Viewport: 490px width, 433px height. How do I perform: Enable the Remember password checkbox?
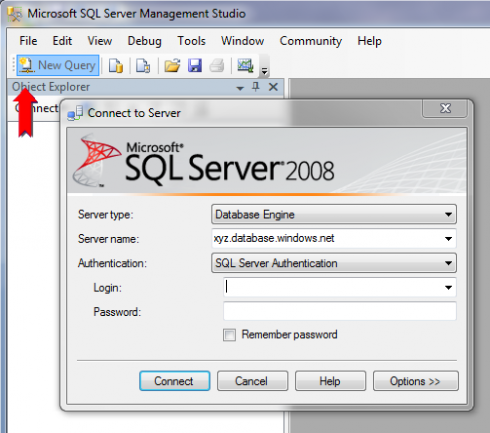[x=229, y=335]
